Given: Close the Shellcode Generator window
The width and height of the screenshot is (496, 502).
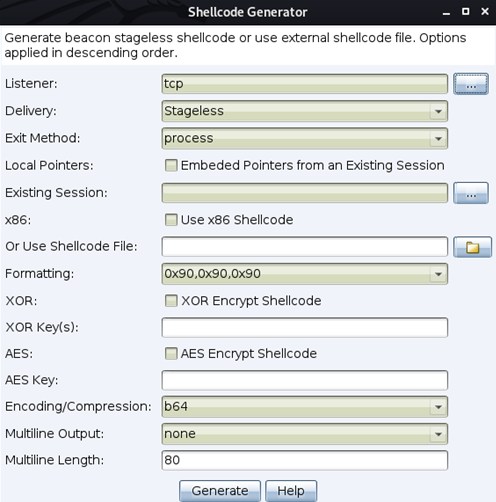Looking at the screenshot, I should pyautogui.click(x=485, y=12).
